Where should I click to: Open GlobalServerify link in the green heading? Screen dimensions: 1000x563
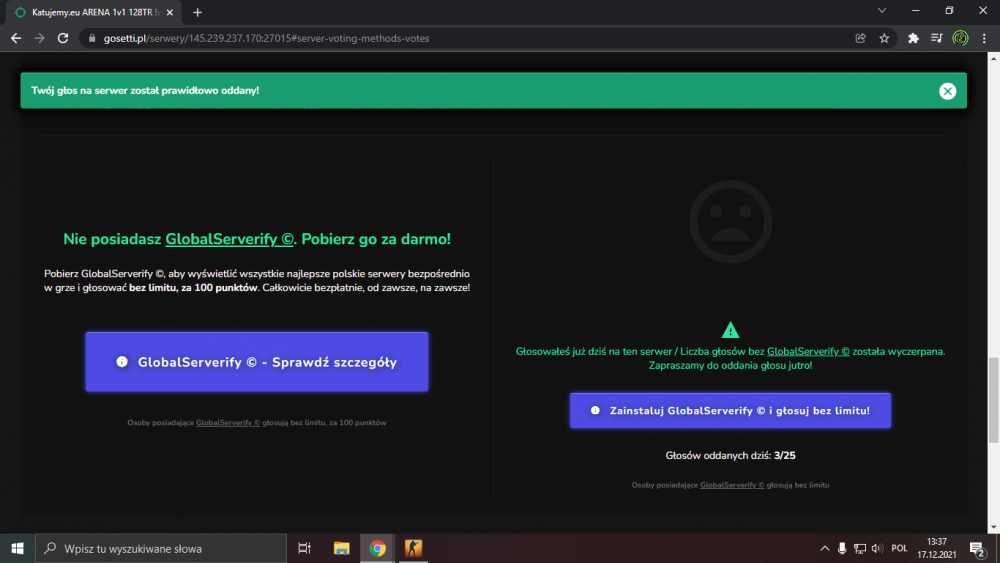pyautogui.click(x=229, y=239)
